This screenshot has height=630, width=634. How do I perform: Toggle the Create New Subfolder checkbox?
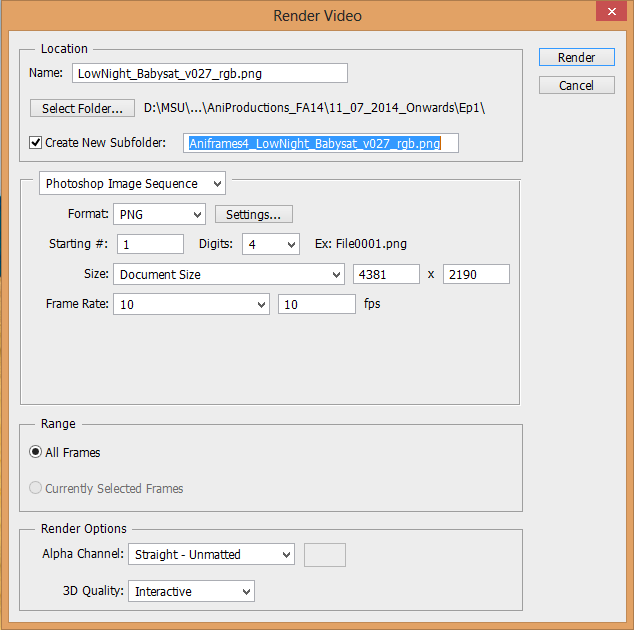(36, 143)
